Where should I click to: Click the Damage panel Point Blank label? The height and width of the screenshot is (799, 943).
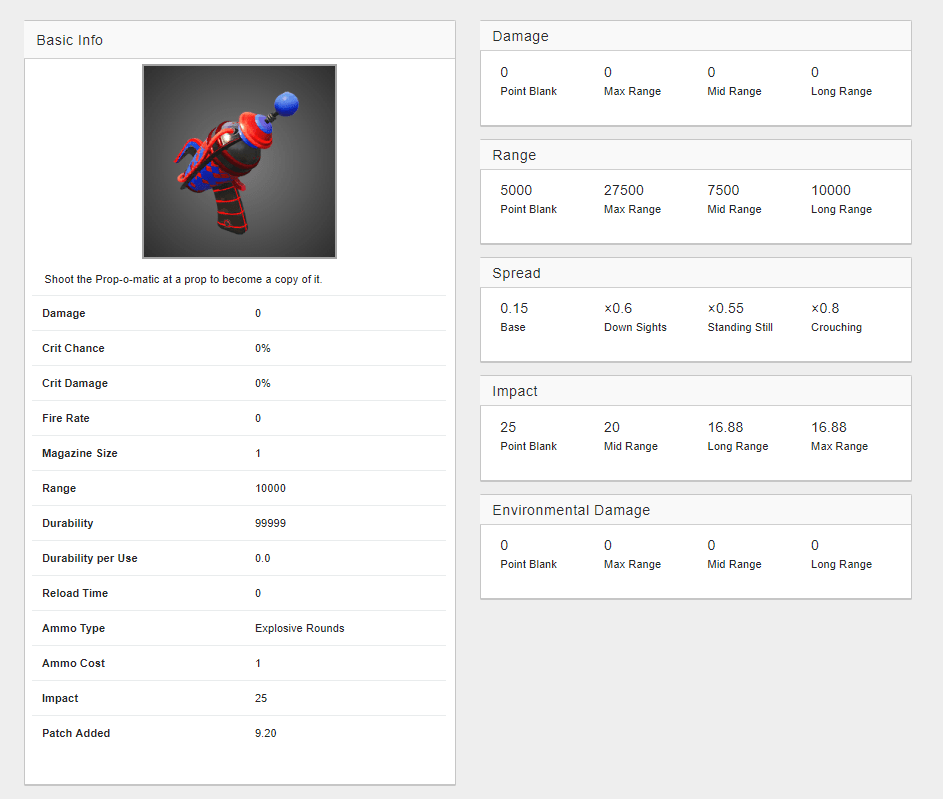coord(528,91)
